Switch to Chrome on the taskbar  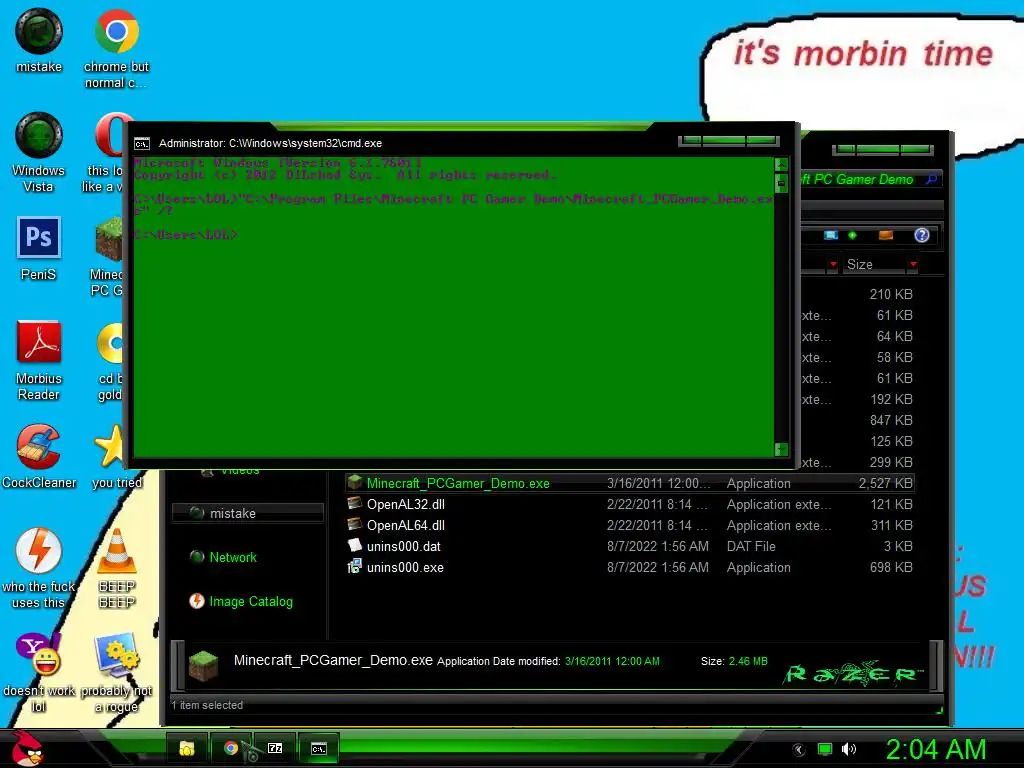[x=231, y=748]
